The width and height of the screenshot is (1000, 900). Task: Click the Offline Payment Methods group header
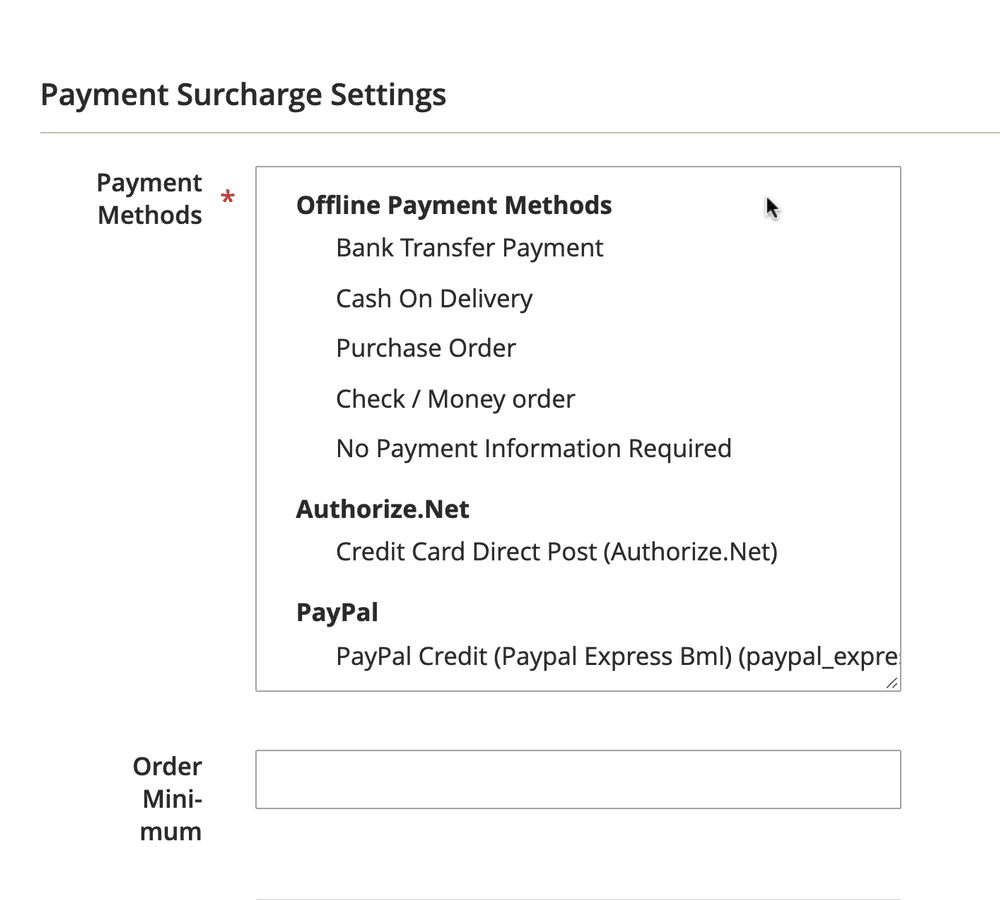click(453, 206)
